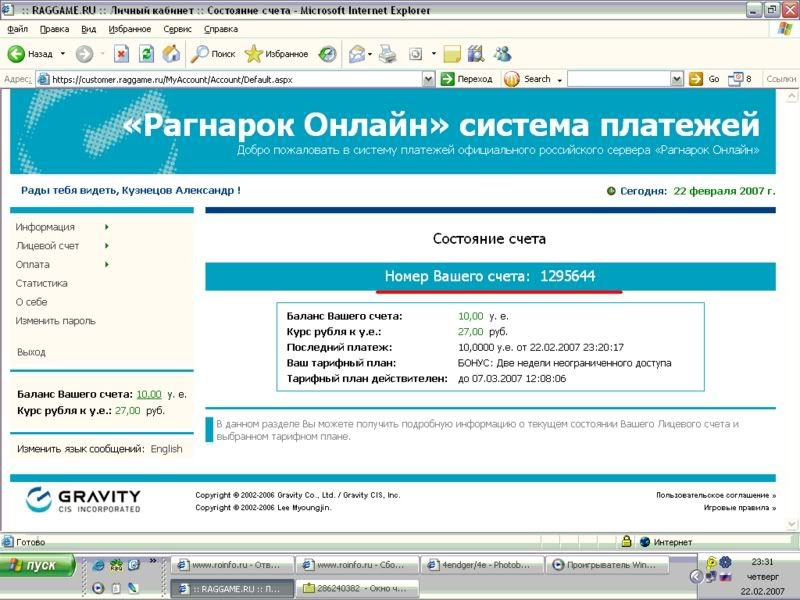Click the padlock icon in the status bar
This screenshot has height=600, width=800.
point(626,542)
